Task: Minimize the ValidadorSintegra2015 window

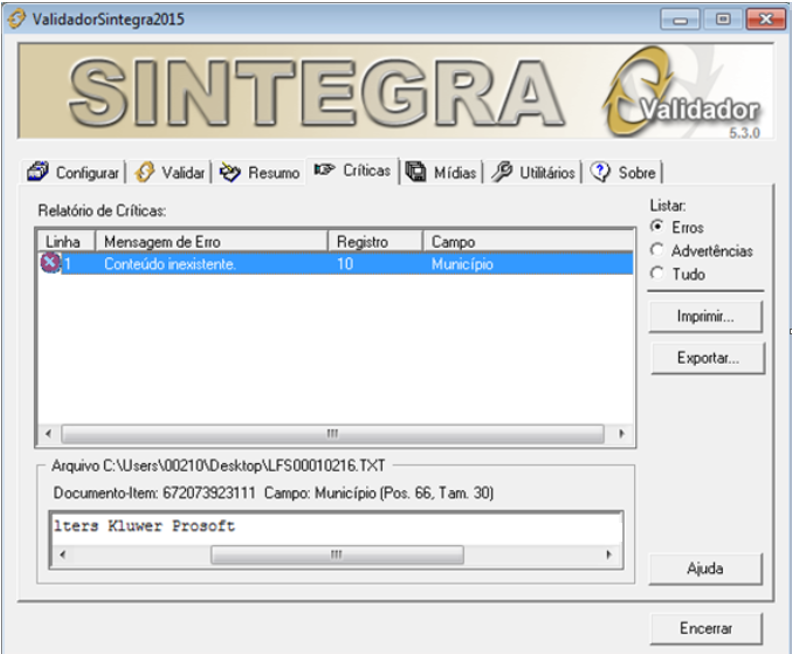Action: click(x=680, y=19)
